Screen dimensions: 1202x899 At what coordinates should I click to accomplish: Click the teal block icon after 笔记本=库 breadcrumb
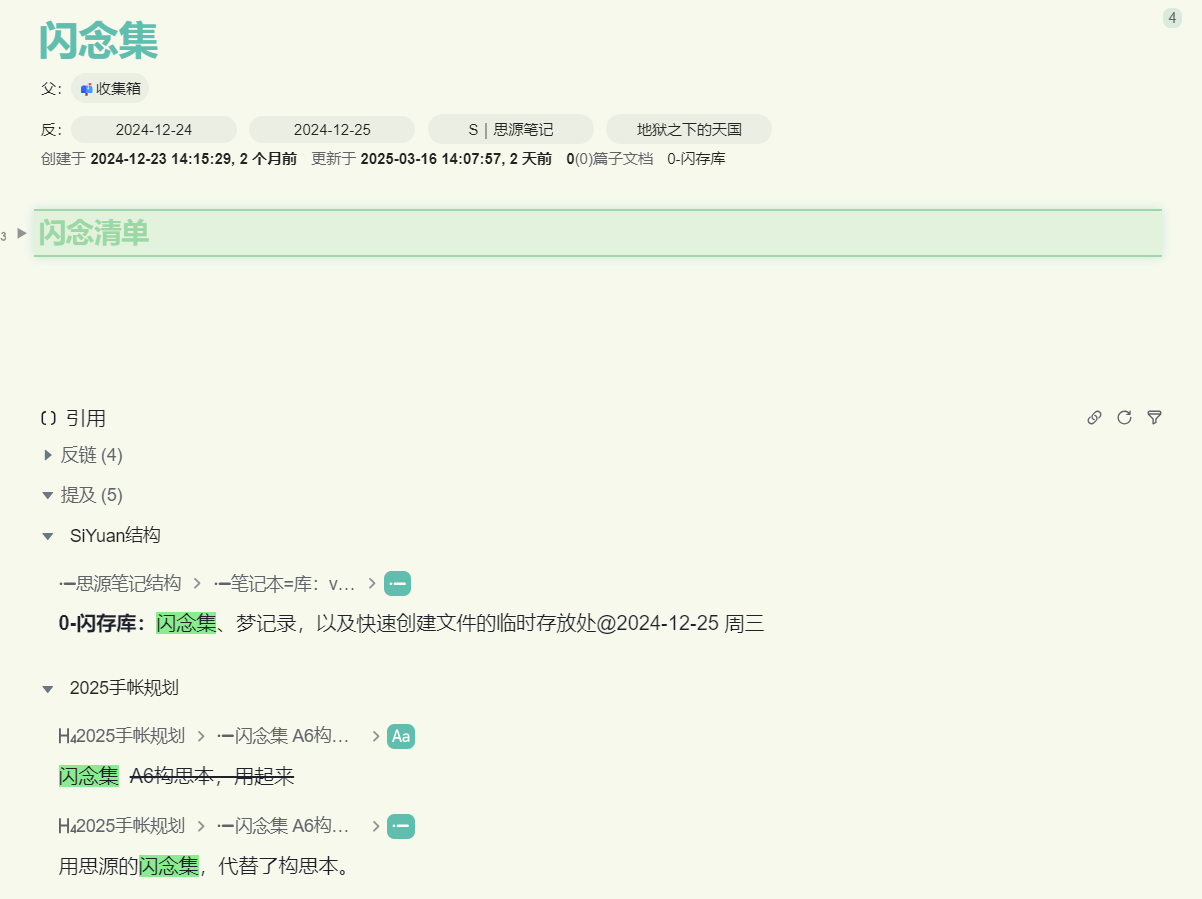coord(397,582)
